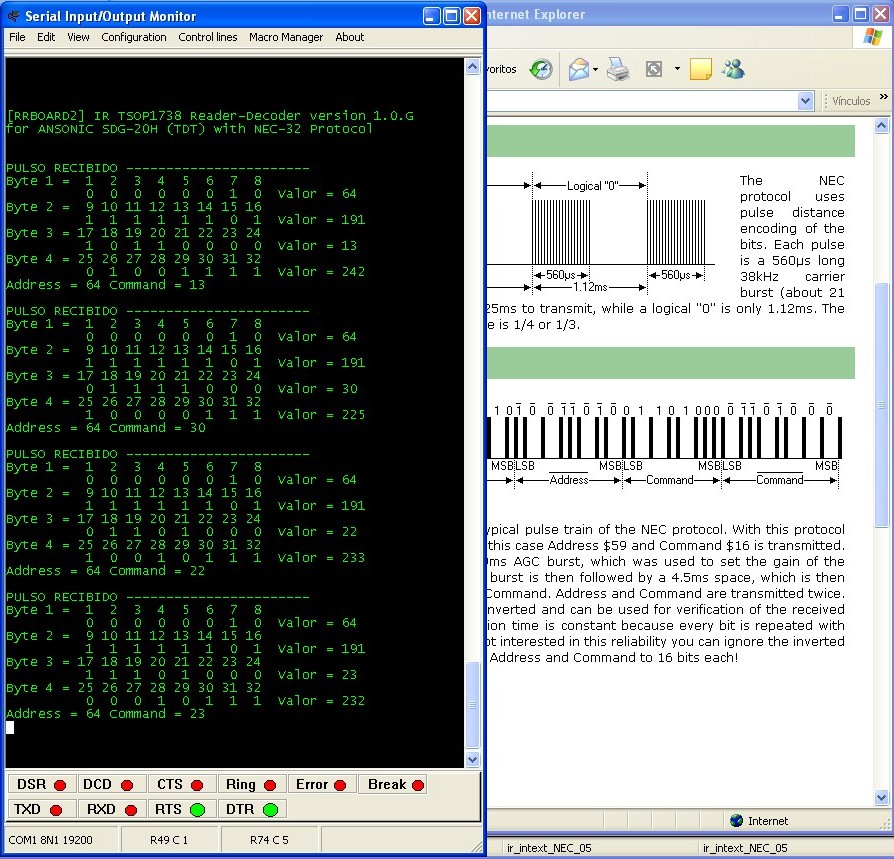Click the R74 C 5 status field
Viewport: 894px width, 859px height.
click(269, 840)
